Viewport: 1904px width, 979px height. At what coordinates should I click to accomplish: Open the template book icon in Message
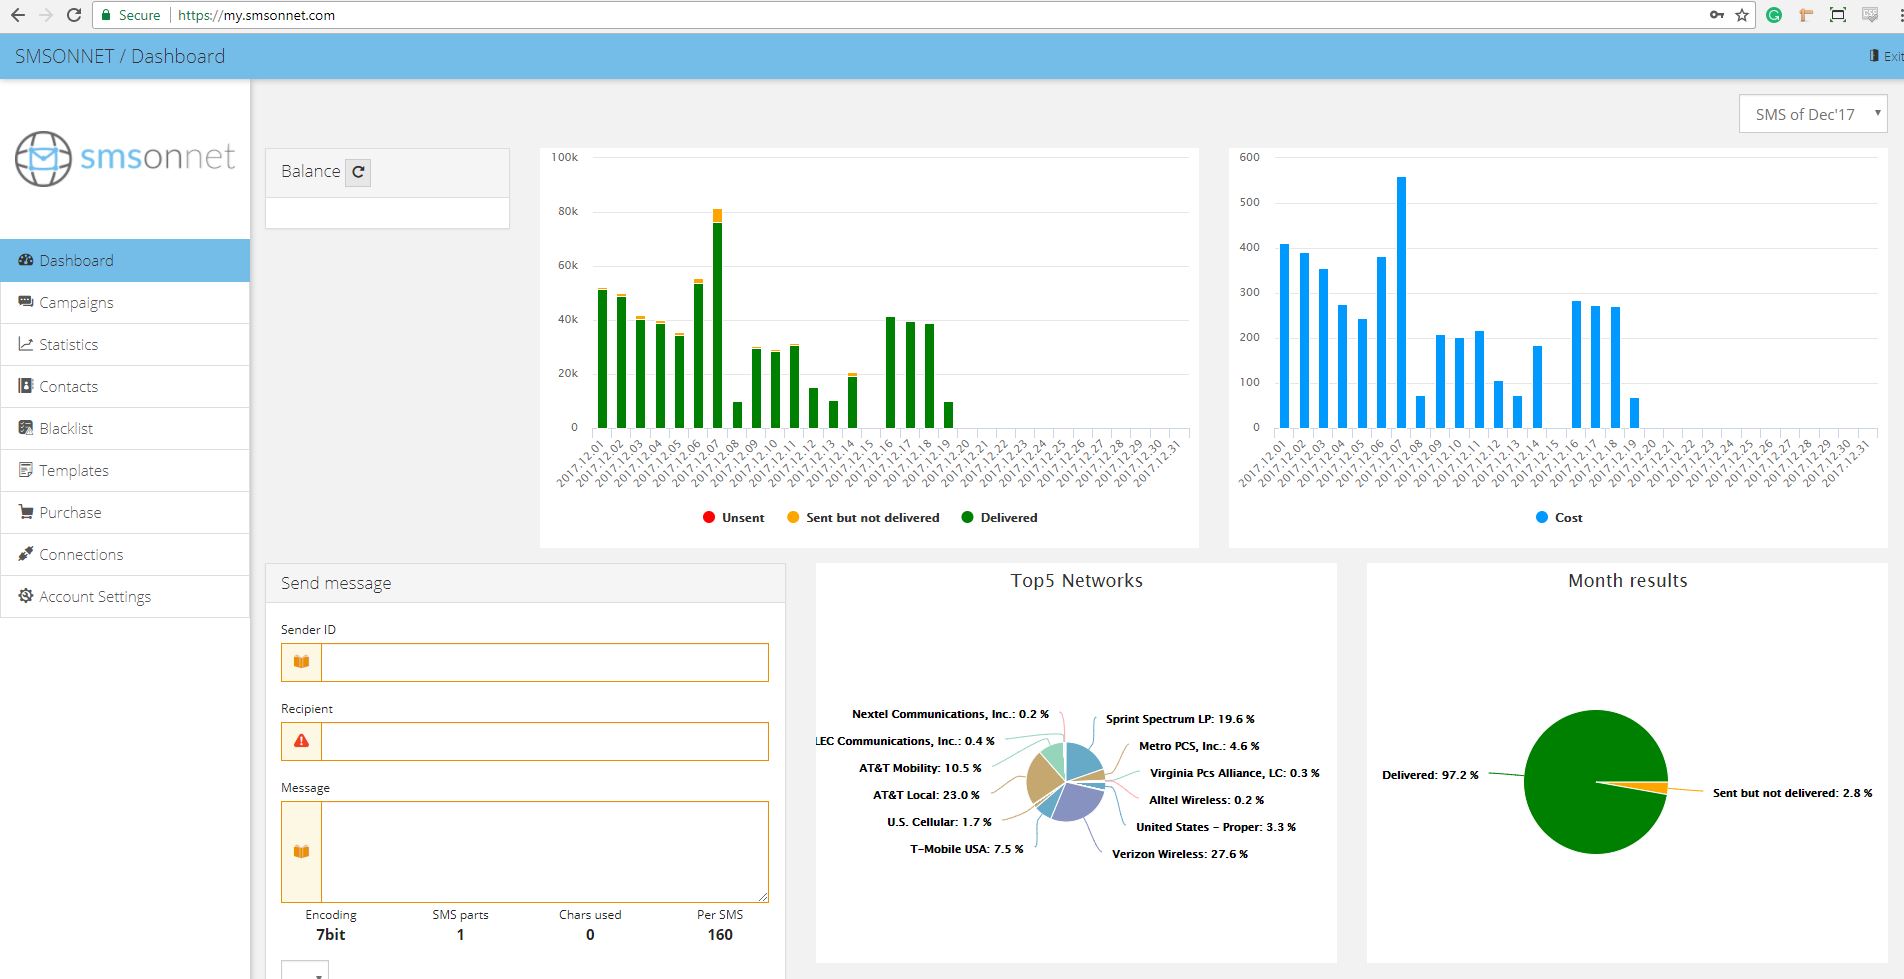[301, 852]
